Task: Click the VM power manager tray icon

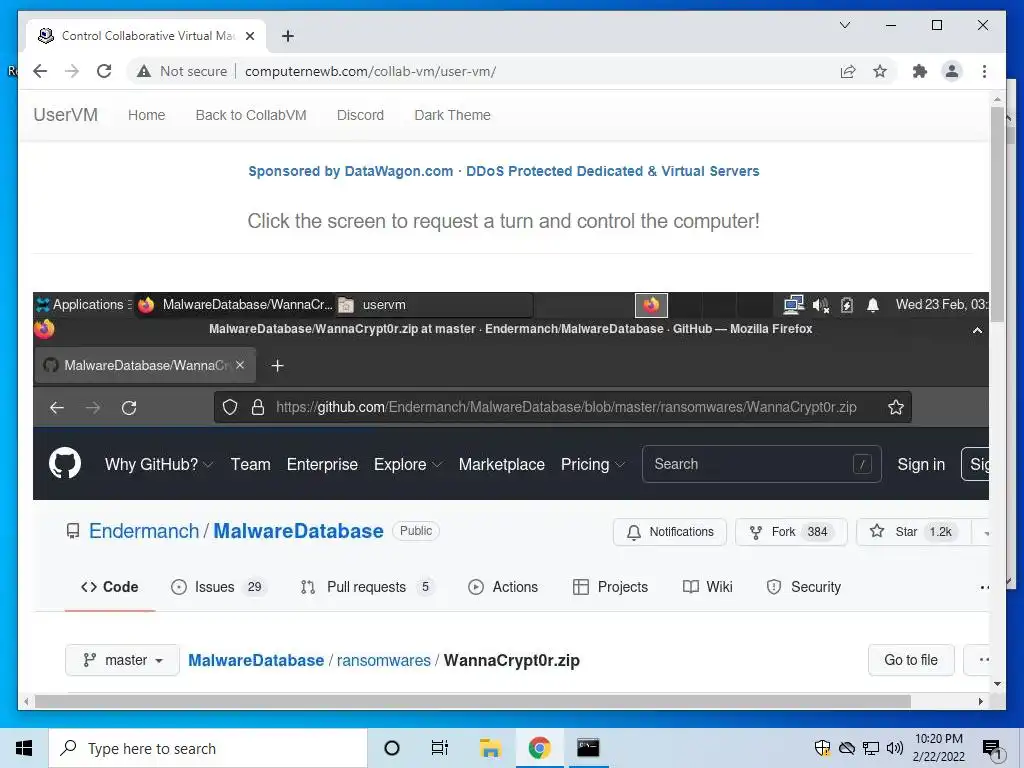Action: 846,304
